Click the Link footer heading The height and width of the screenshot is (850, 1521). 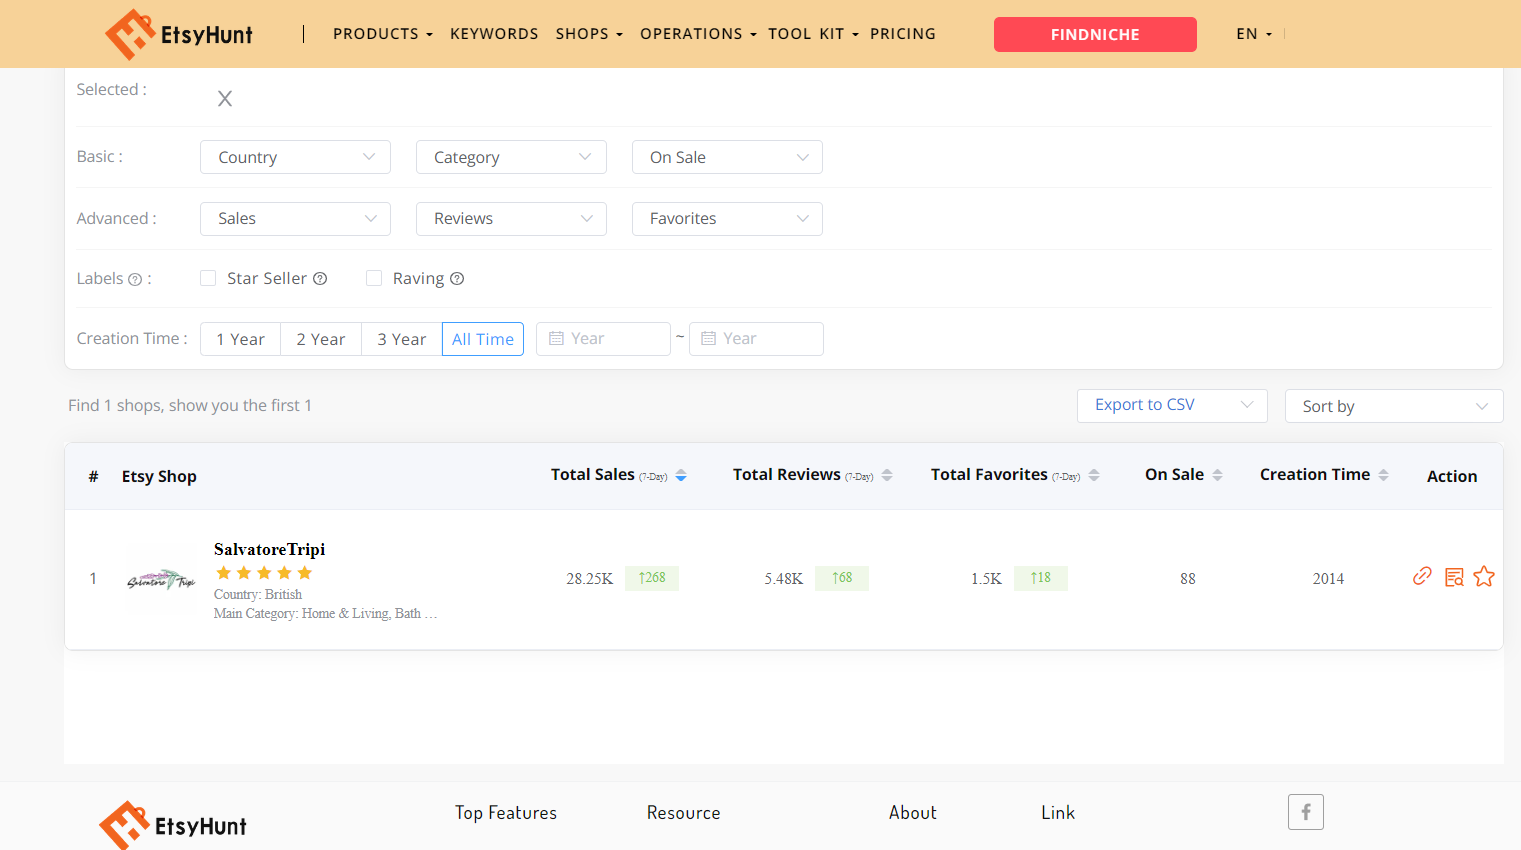click(x=1058, y=813)
